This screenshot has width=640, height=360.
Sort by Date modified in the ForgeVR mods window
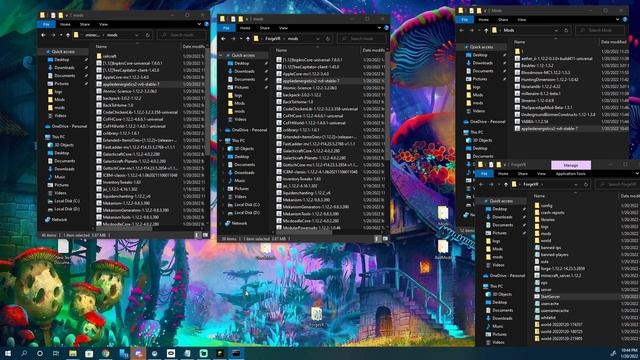pos(373,50)
